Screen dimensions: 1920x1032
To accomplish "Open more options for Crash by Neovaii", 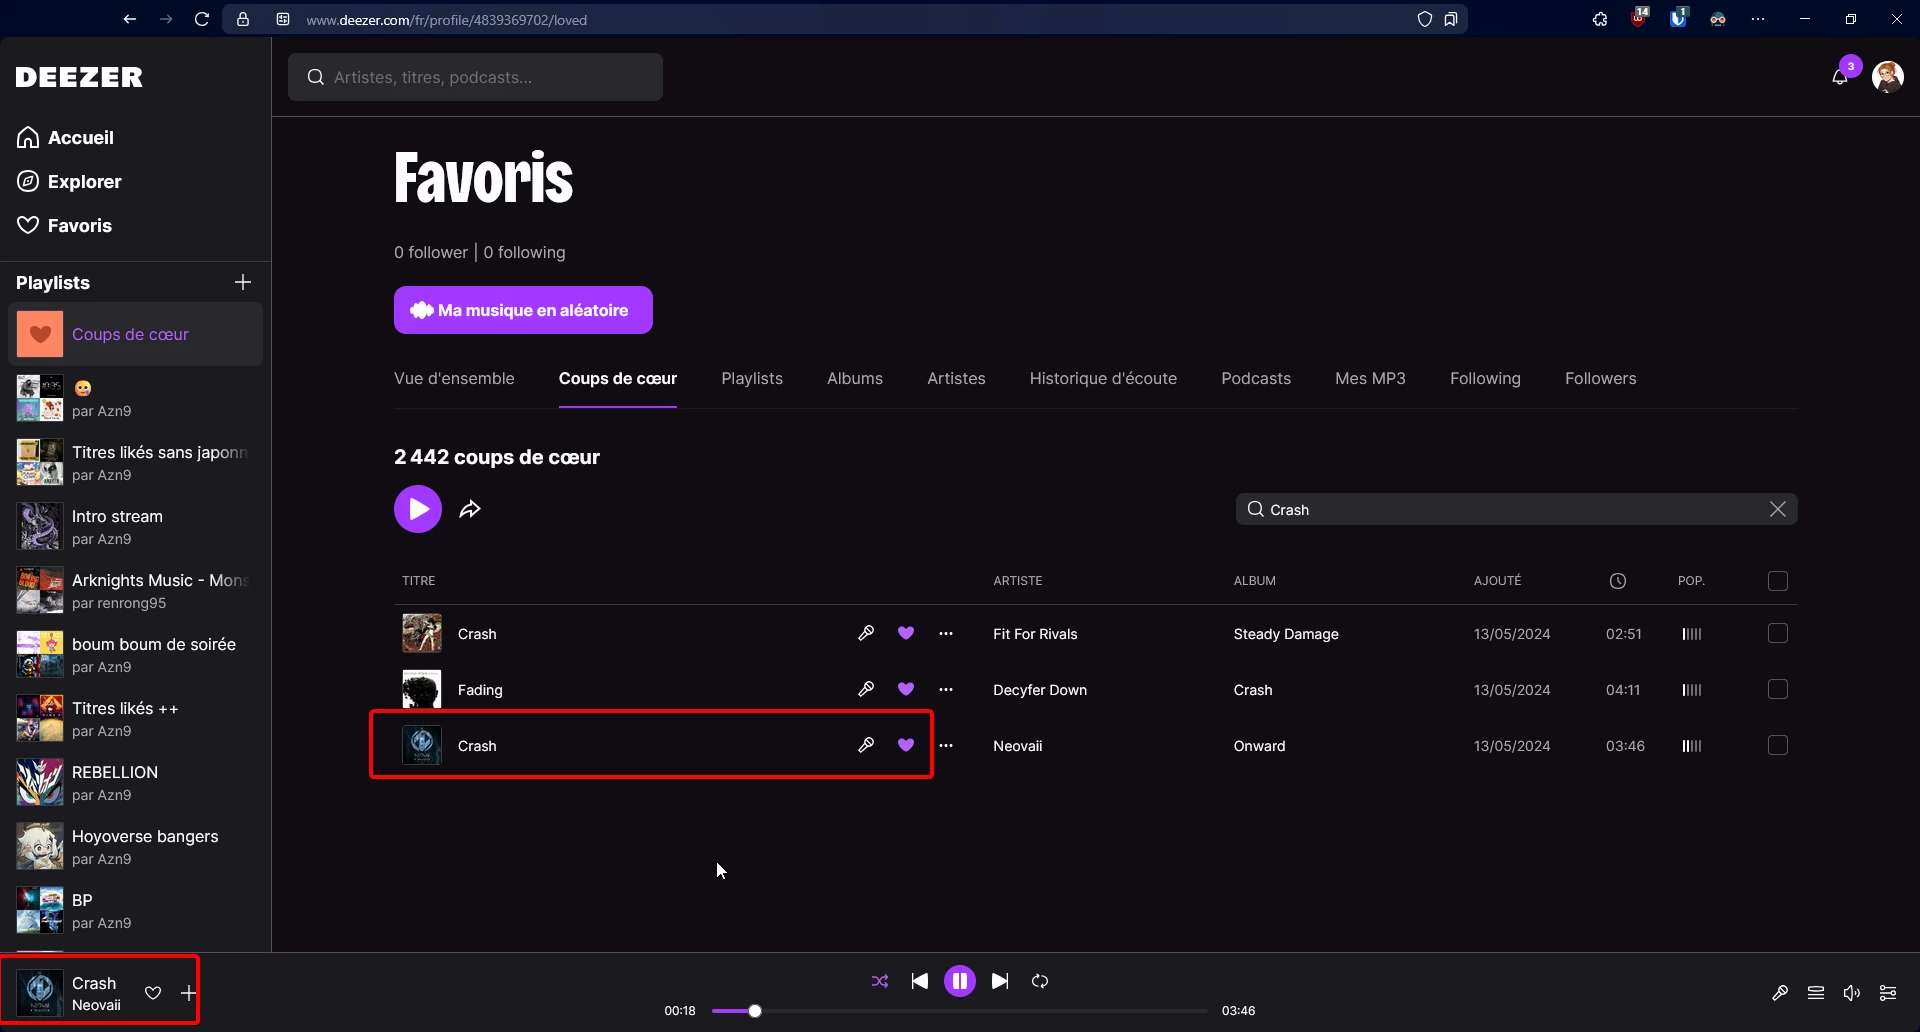I will coord(946,746).
